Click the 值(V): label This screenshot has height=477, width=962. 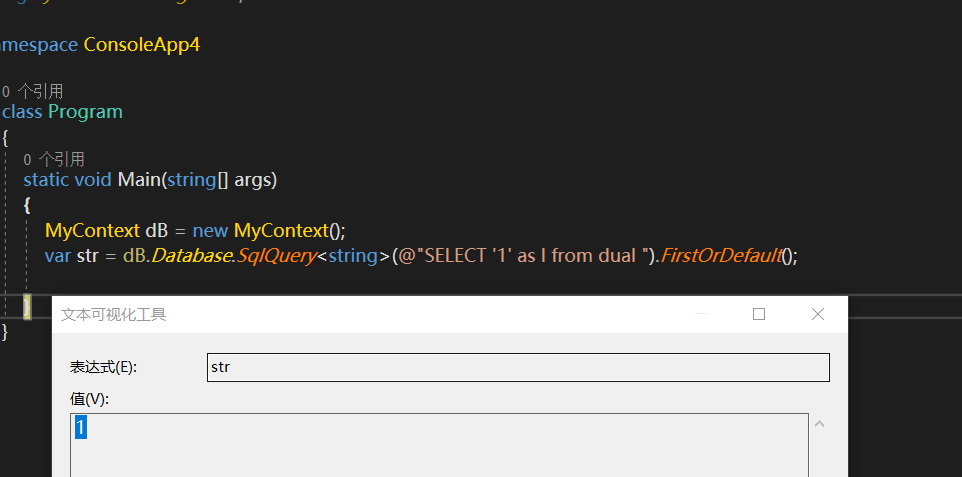(89, 399)
